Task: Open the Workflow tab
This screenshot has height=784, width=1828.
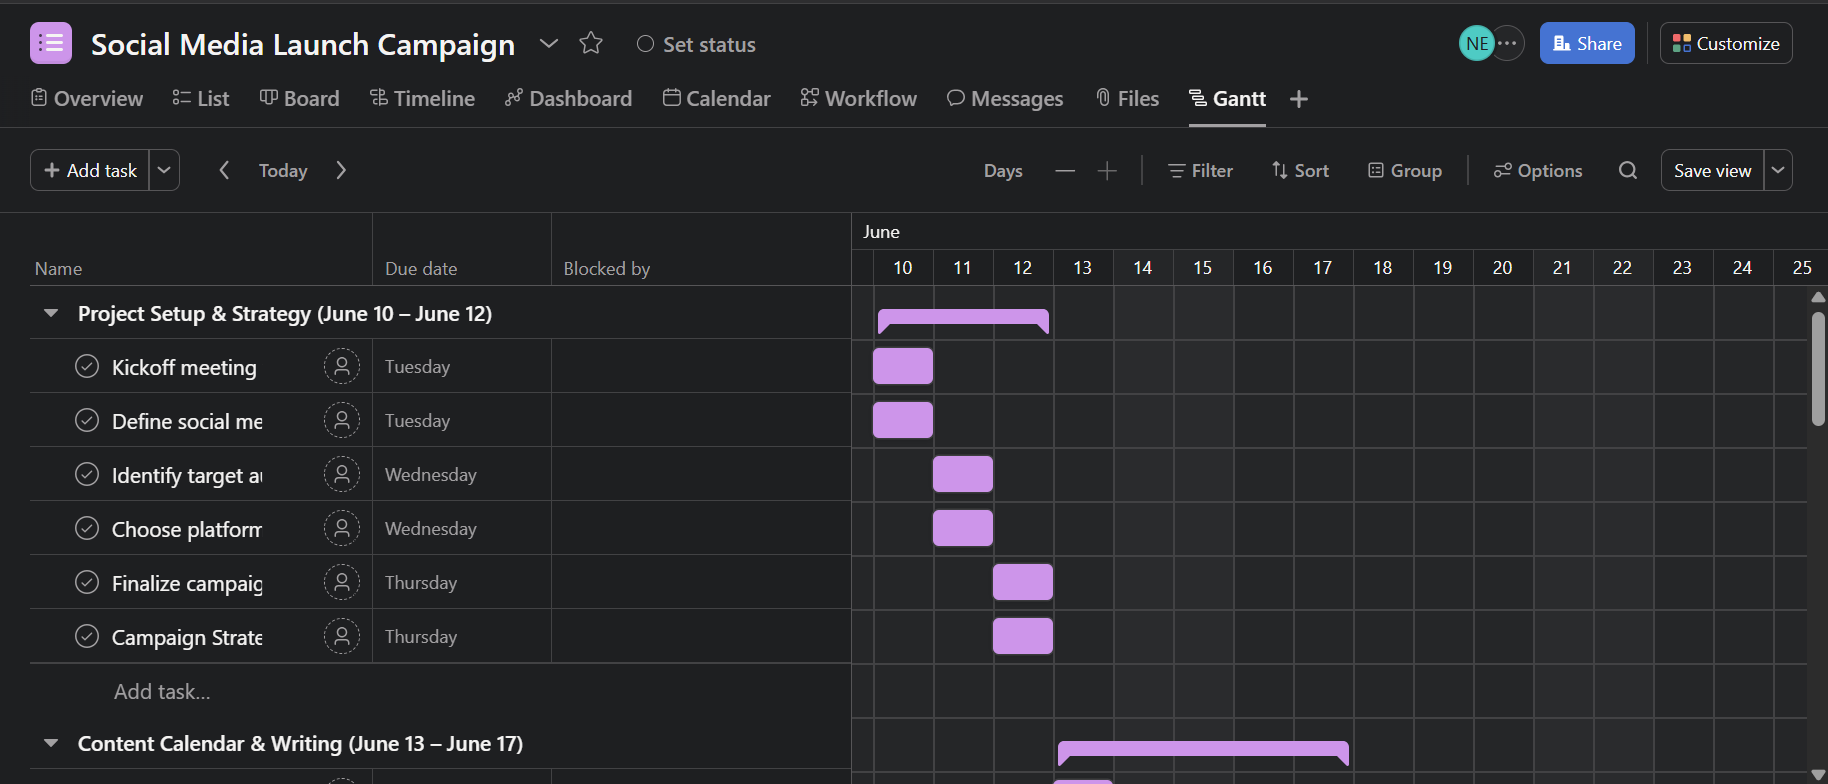Action: coord(859,98)
